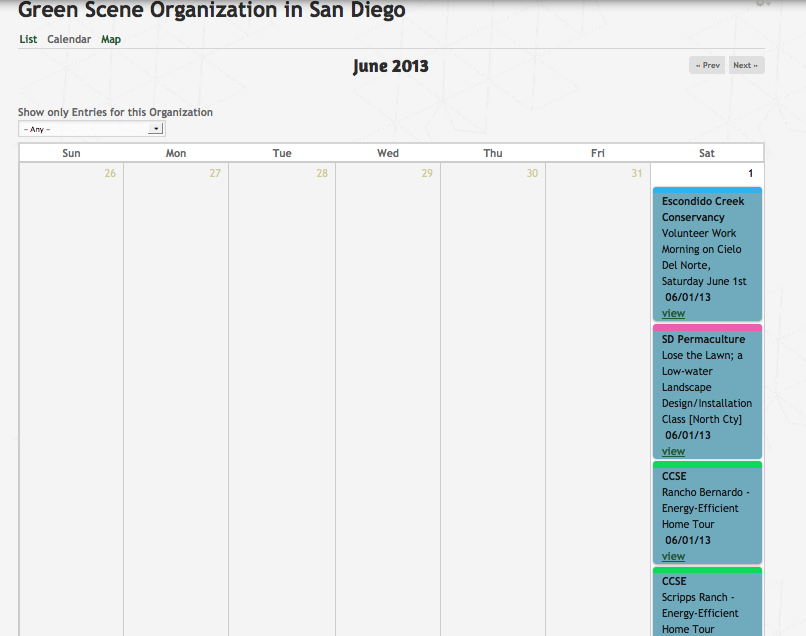Viewport: 806px width, 636px height.
Task: Click the June 2013 month heading
Action: tap(390, 67)
